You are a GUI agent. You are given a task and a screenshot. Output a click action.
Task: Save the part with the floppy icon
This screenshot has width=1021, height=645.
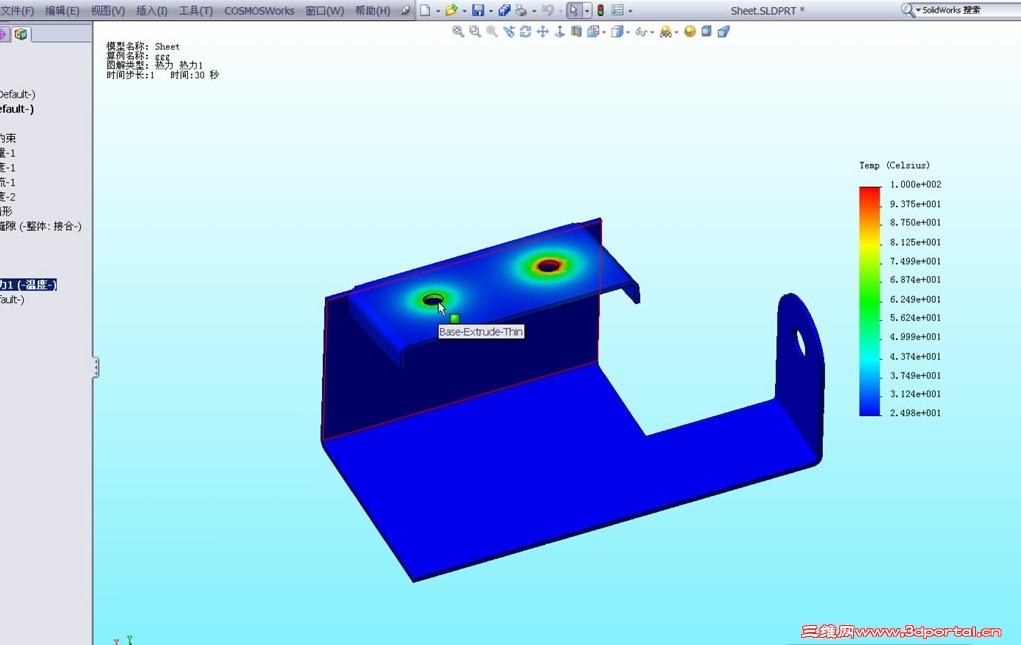(x=478, y=10)
